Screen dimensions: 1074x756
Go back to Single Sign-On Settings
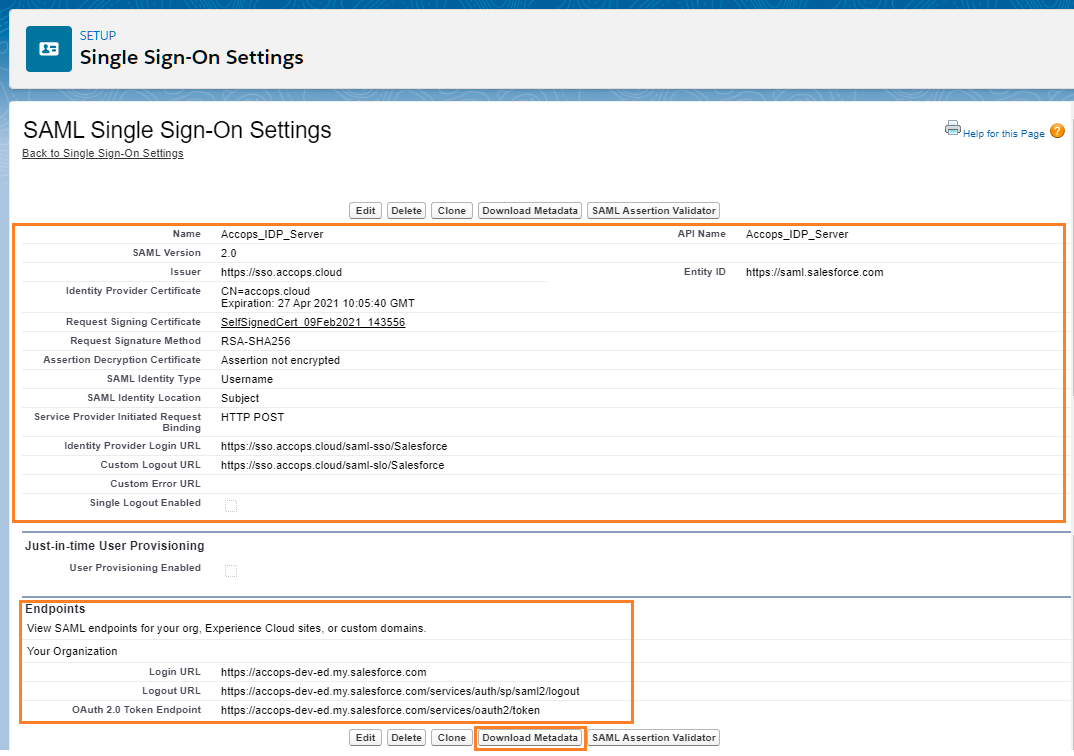(103, 154)
